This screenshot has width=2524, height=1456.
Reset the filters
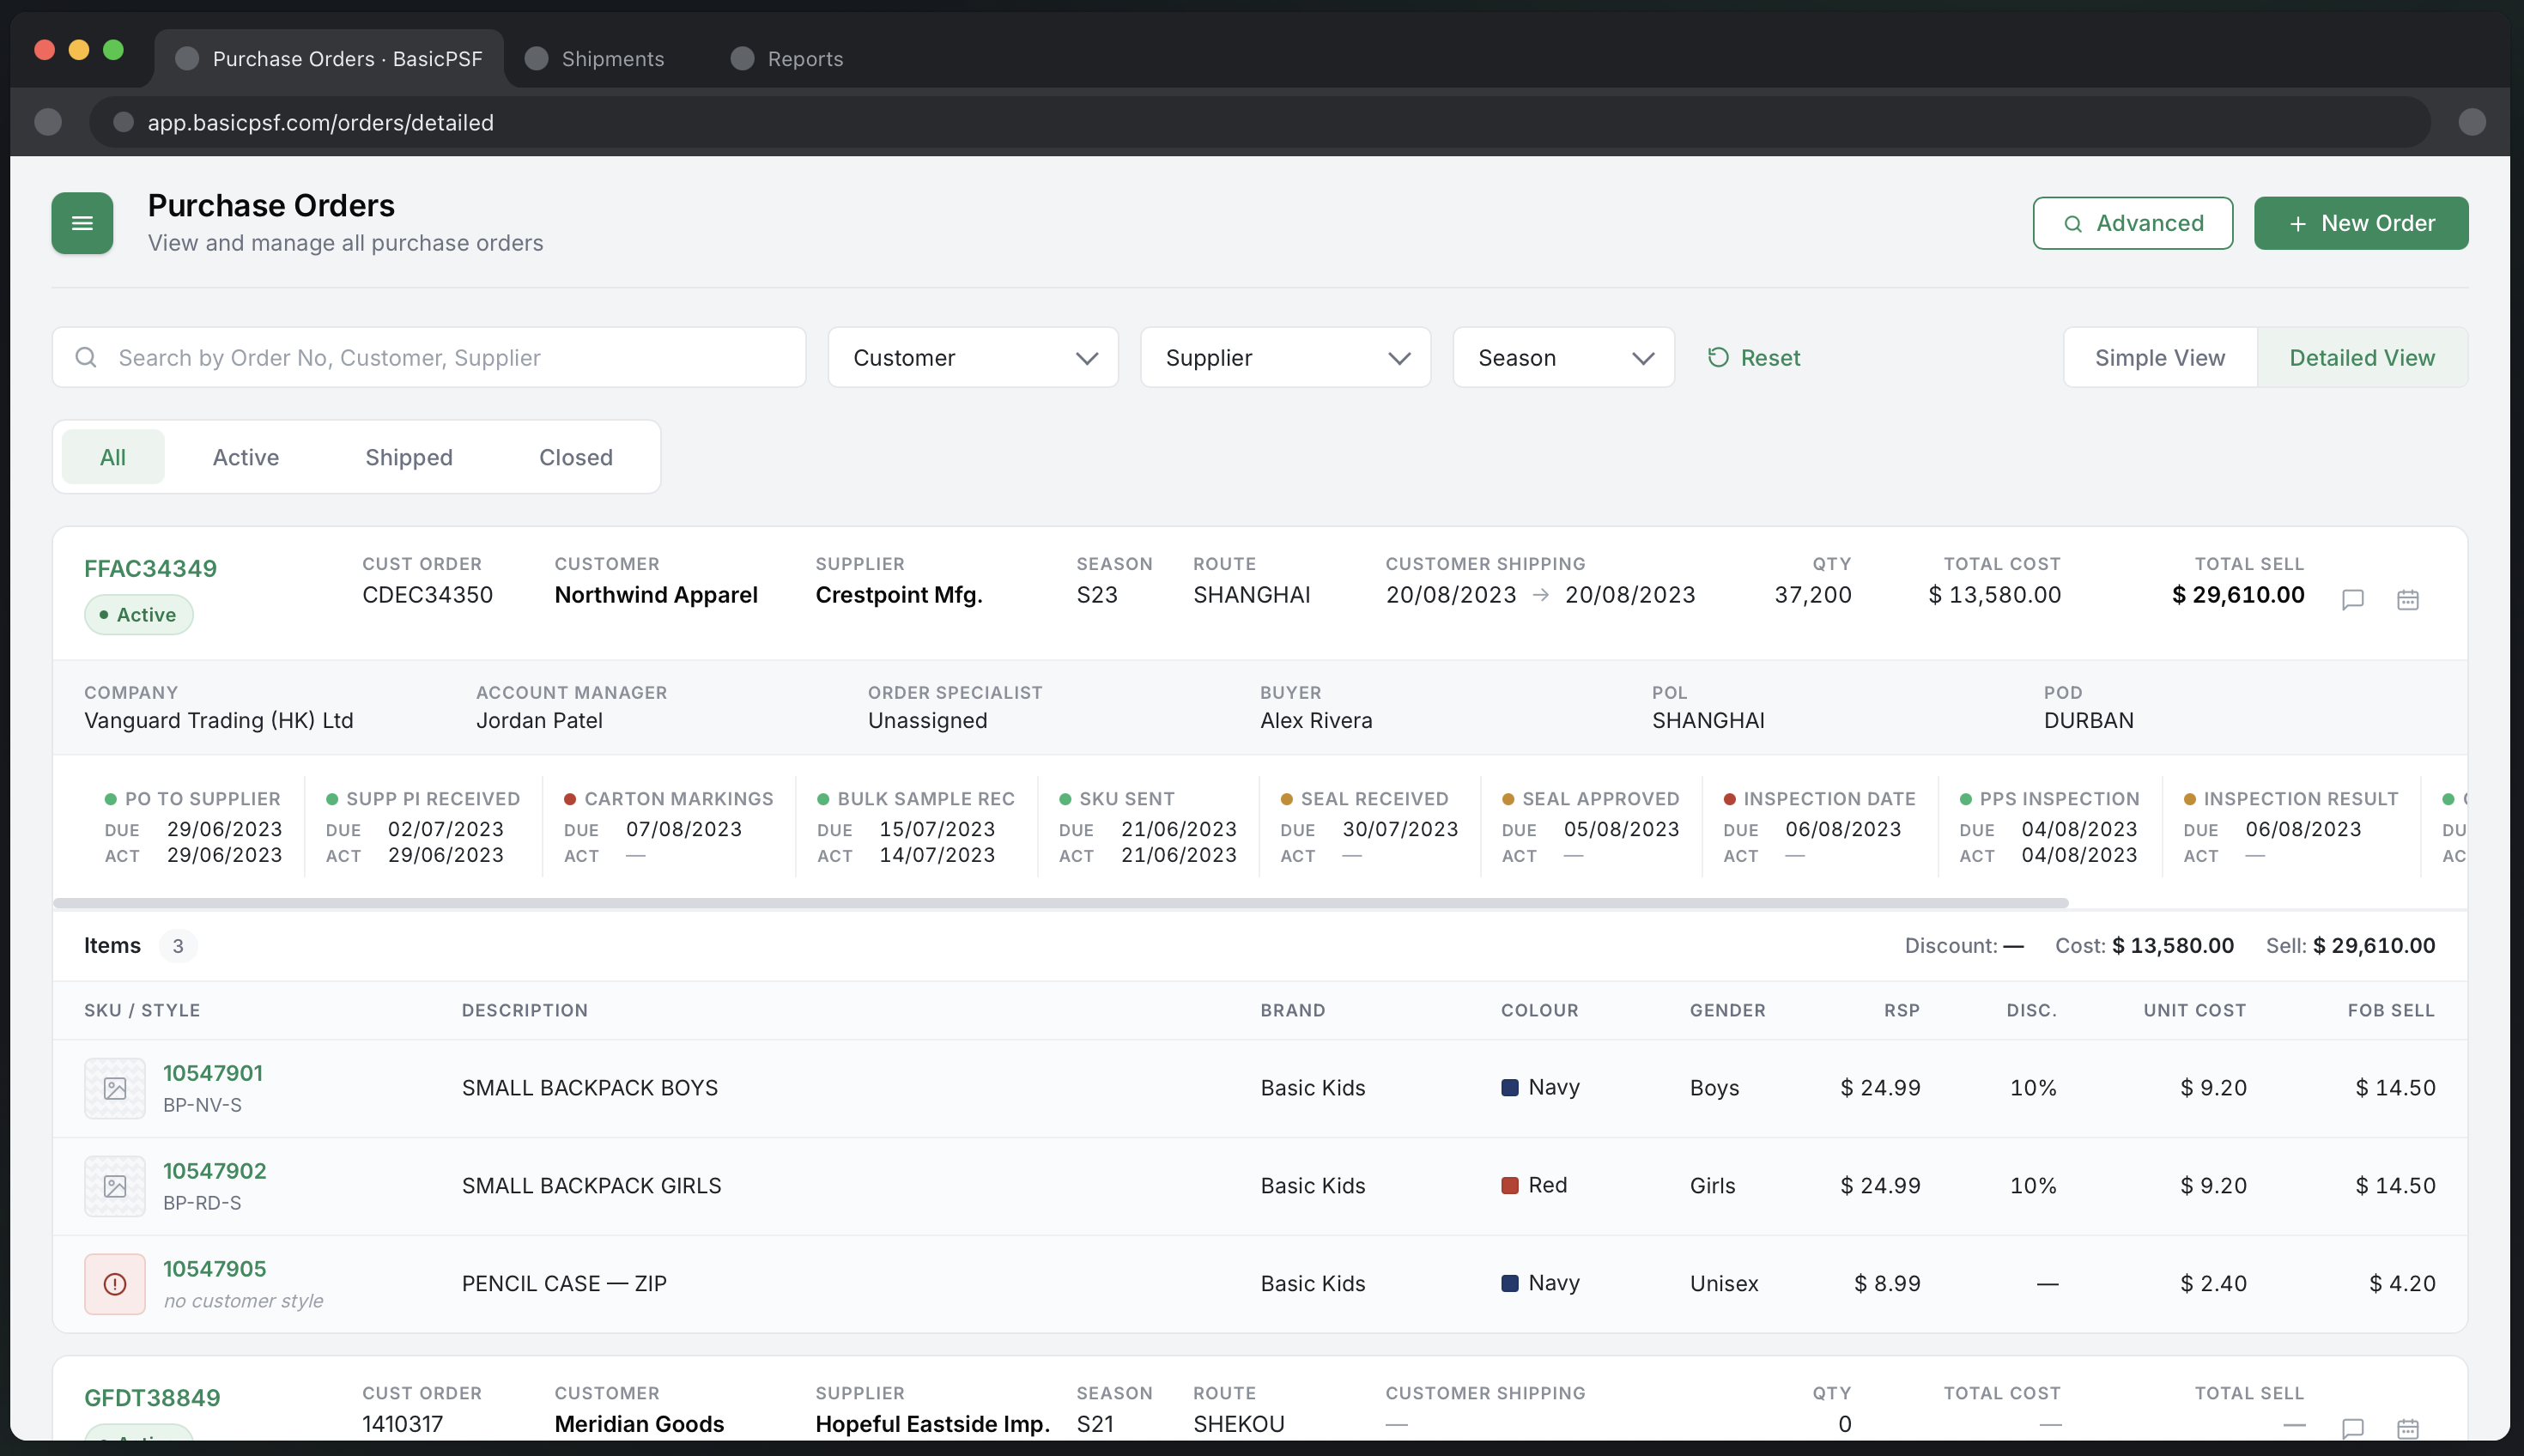coord(1753,357)
